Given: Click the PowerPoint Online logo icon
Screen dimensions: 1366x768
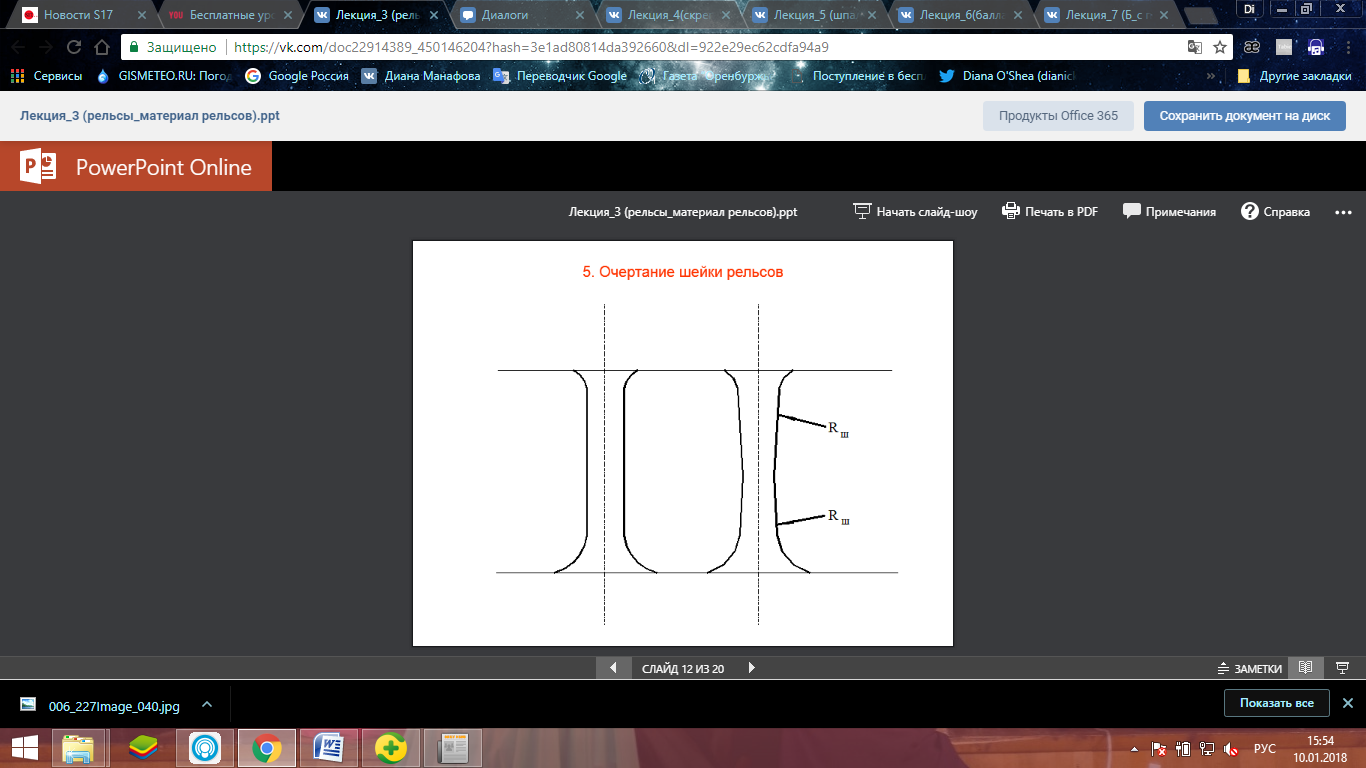Looking at the screenshot, I should coord(39,167).
